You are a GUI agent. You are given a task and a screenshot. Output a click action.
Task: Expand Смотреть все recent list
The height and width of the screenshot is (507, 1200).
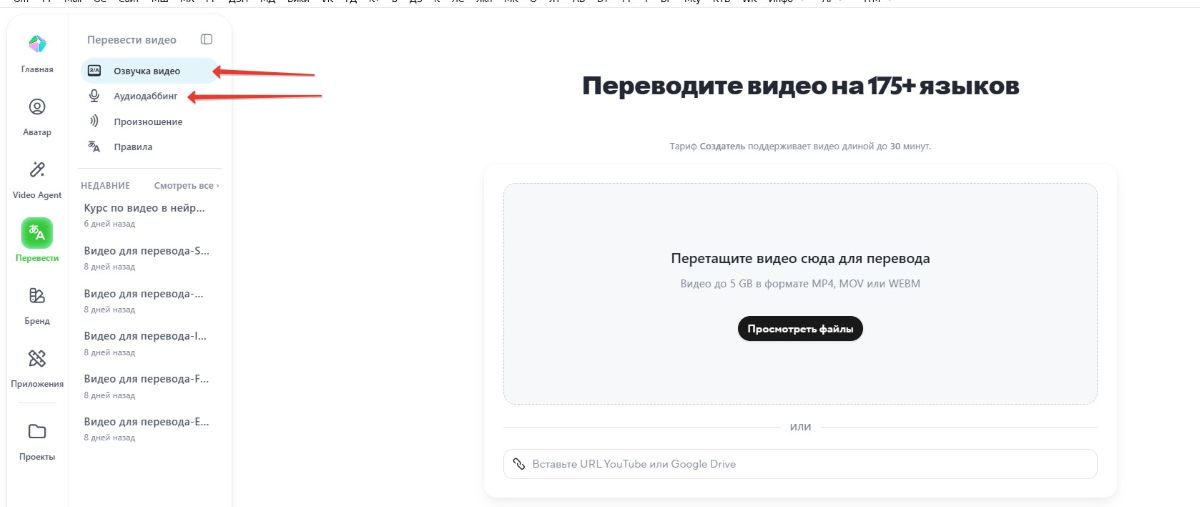[x=186, y=186]
